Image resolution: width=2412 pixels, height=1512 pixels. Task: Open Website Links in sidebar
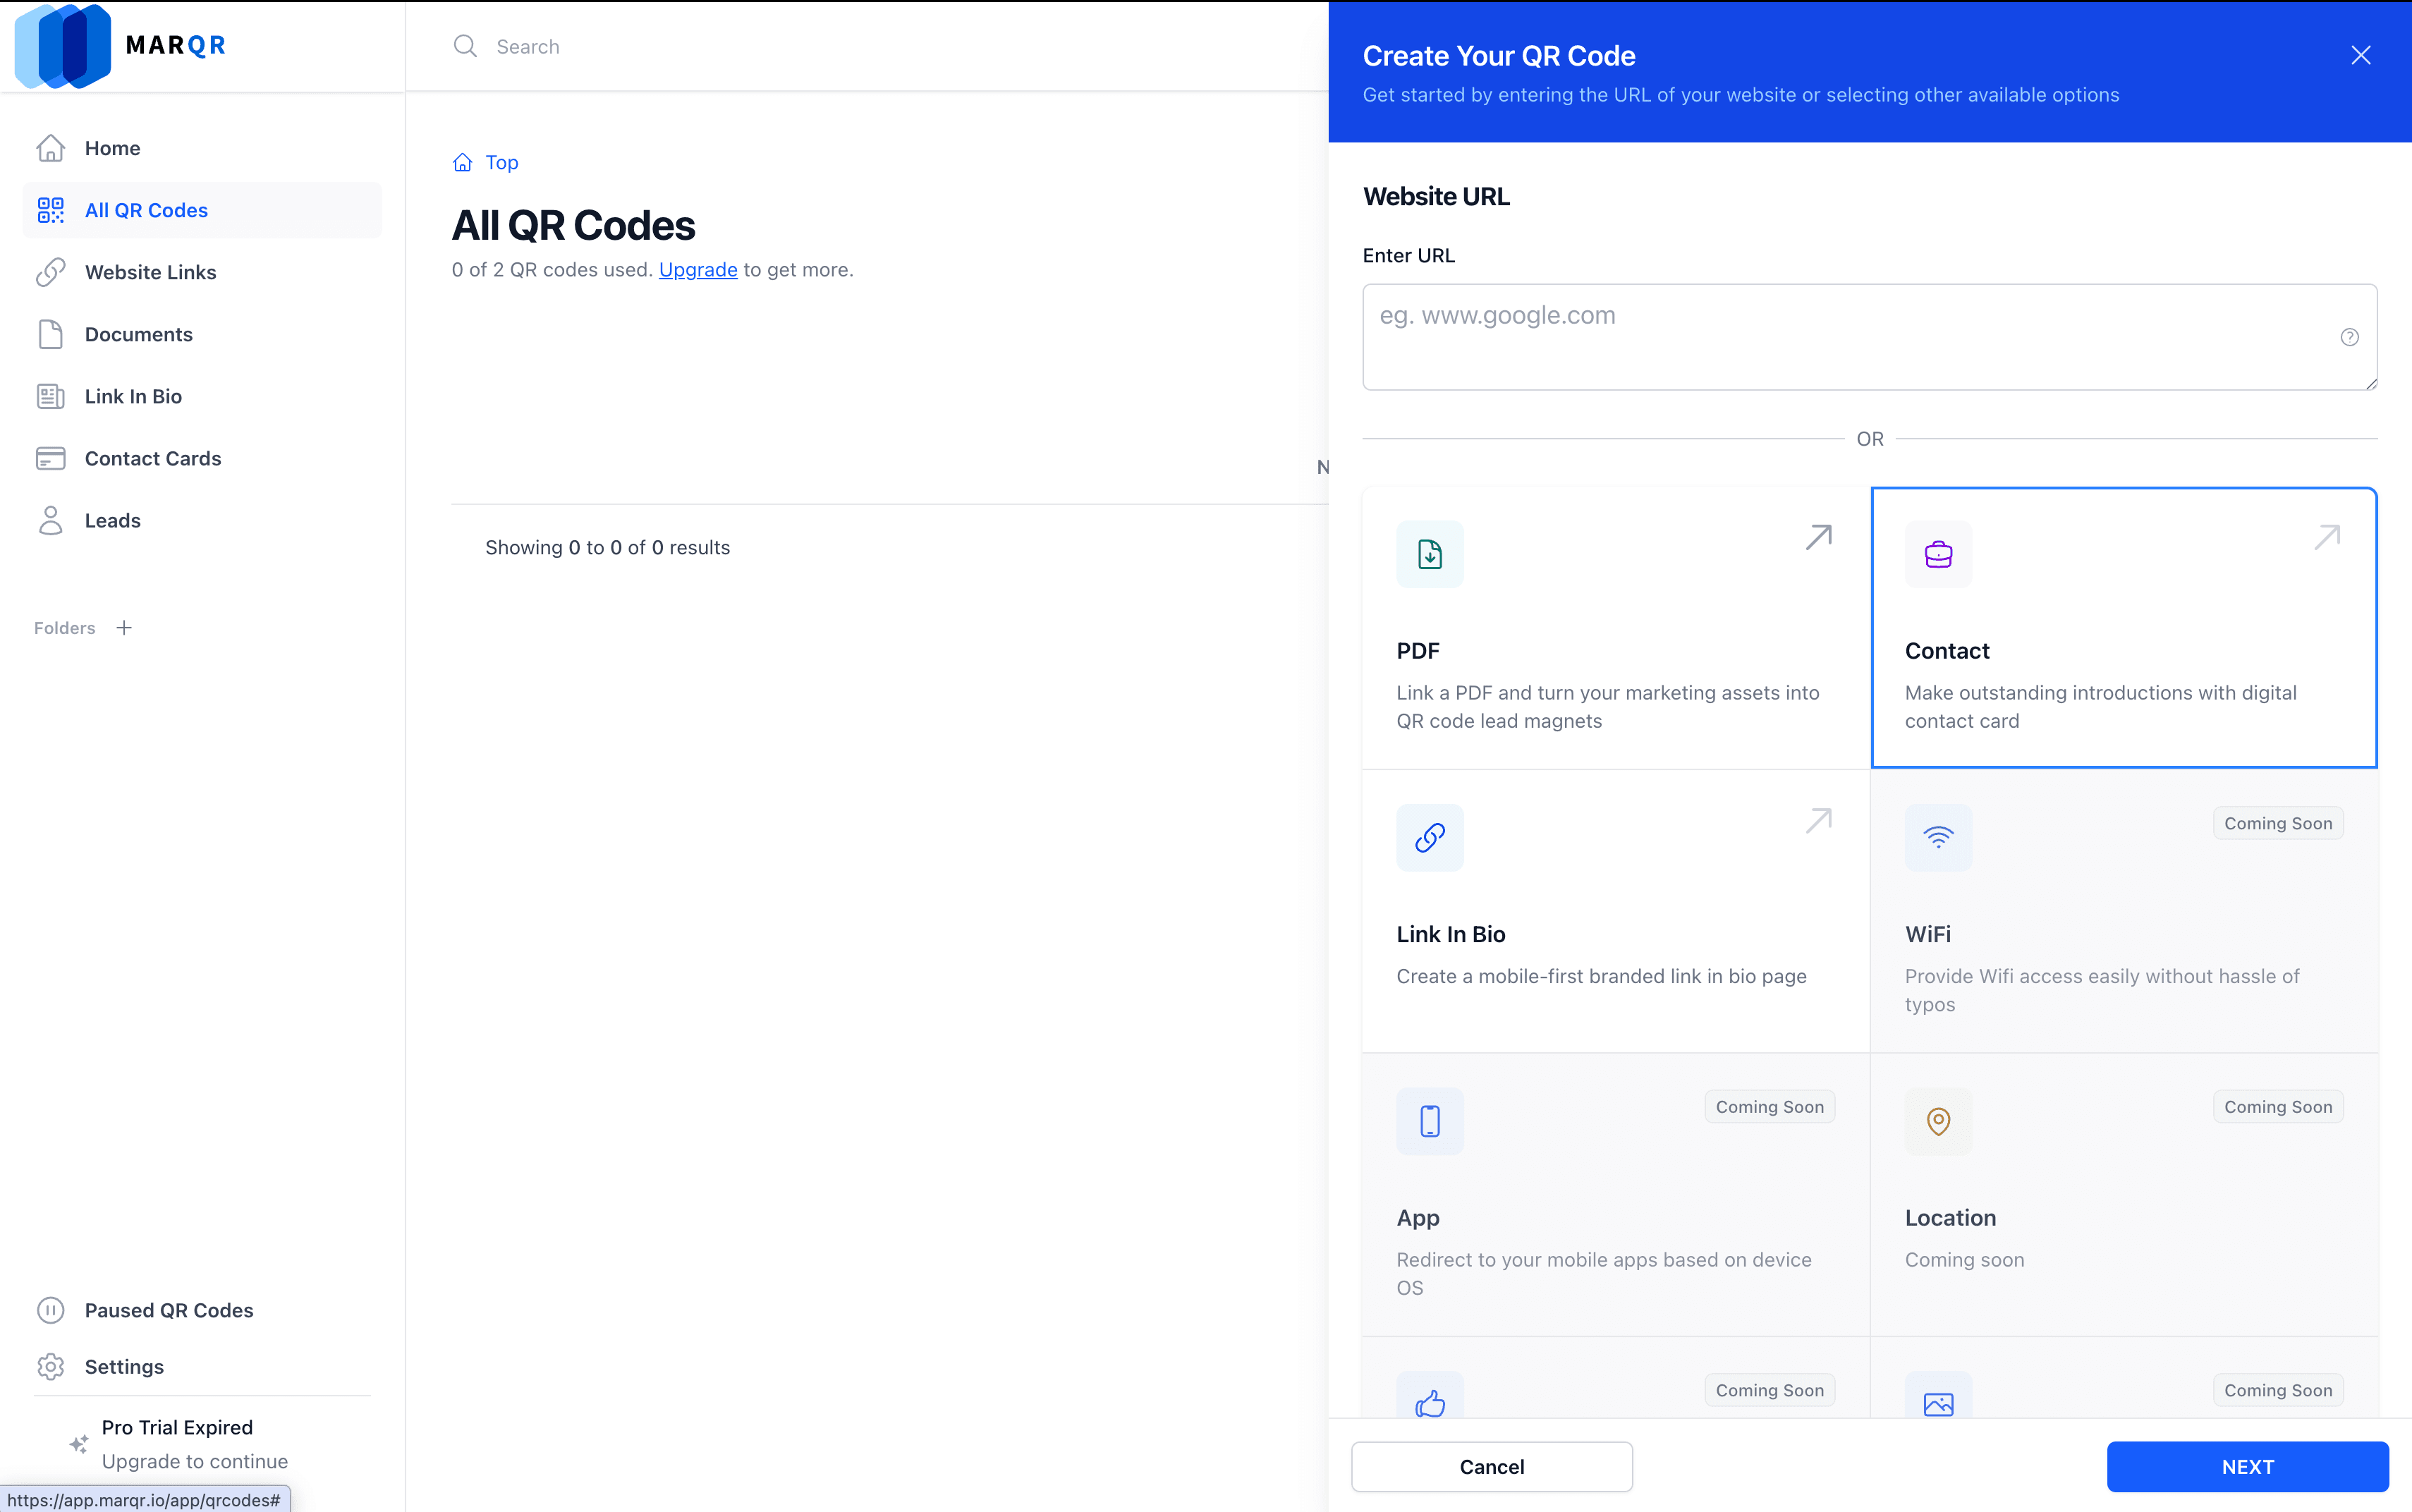click(150, 272)
